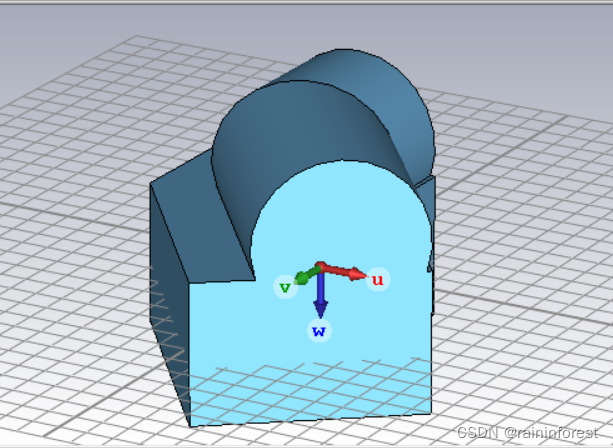Pick the dark left side face of solid
Image resolution: width=613 pixels, height=448 pixels.
169,305
